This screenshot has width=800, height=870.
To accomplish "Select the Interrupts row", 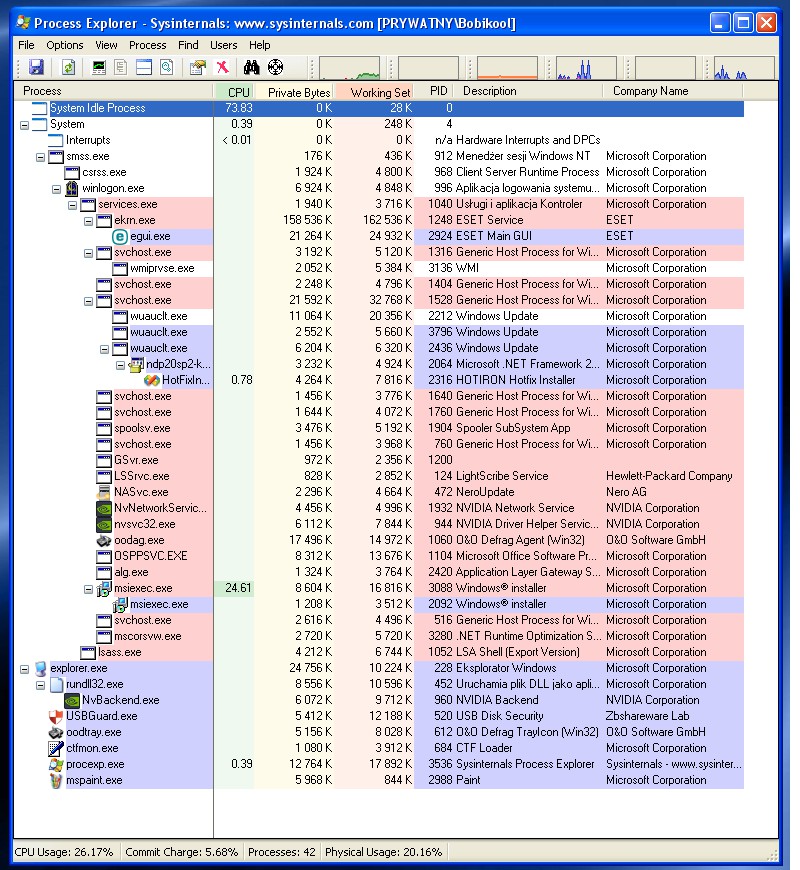I will pyautogui.click(x=379, y=140).
